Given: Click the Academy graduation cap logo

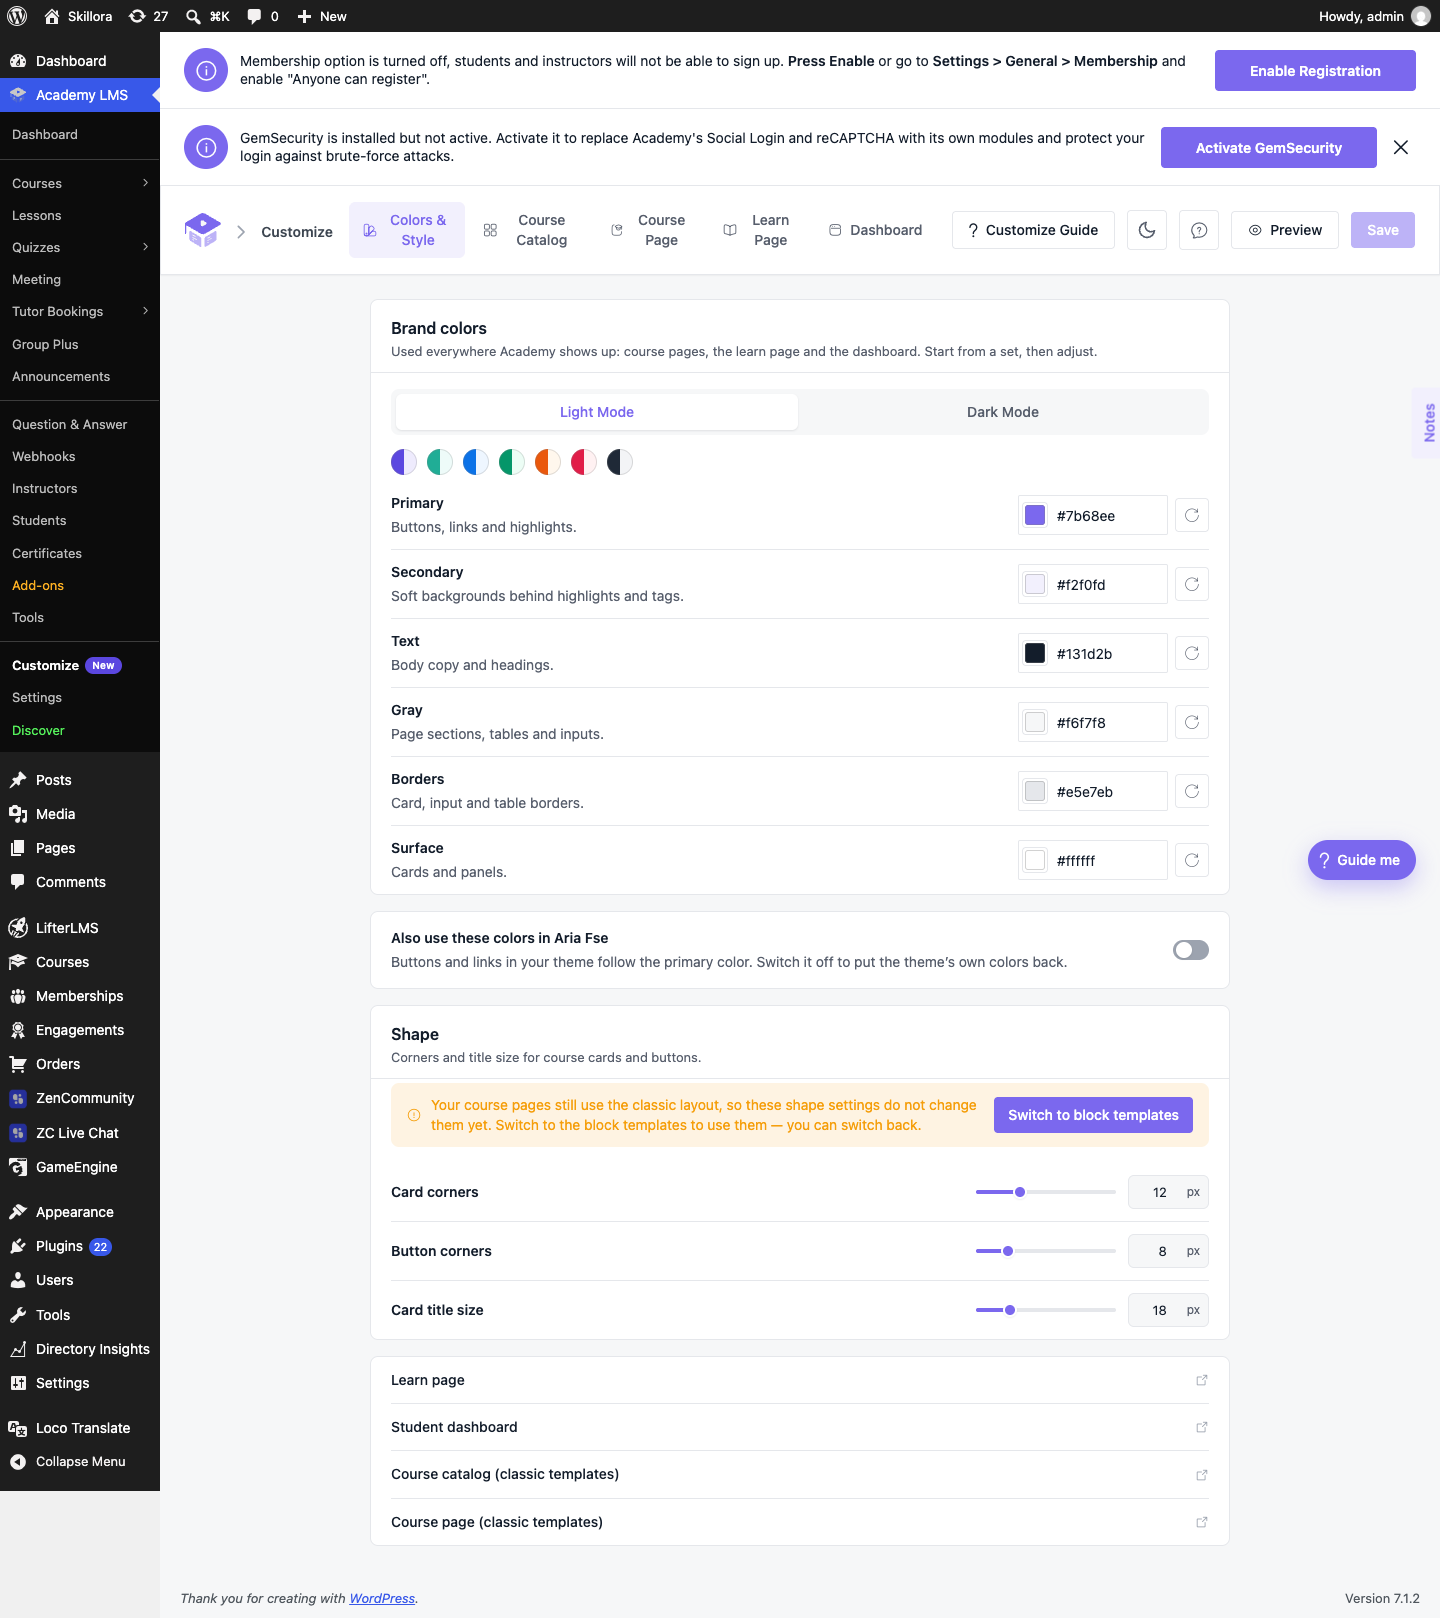Looking at the screenshot, I should point(203,230).
